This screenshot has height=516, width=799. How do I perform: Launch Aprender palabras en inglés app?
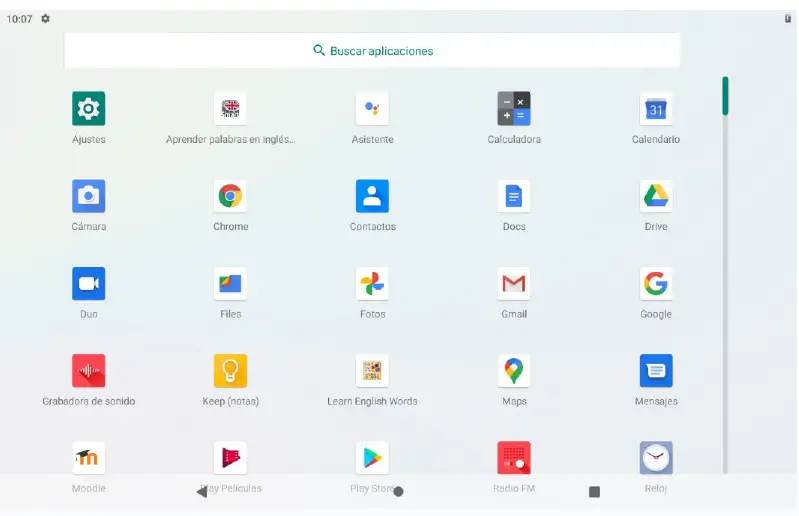click(230, 108)
